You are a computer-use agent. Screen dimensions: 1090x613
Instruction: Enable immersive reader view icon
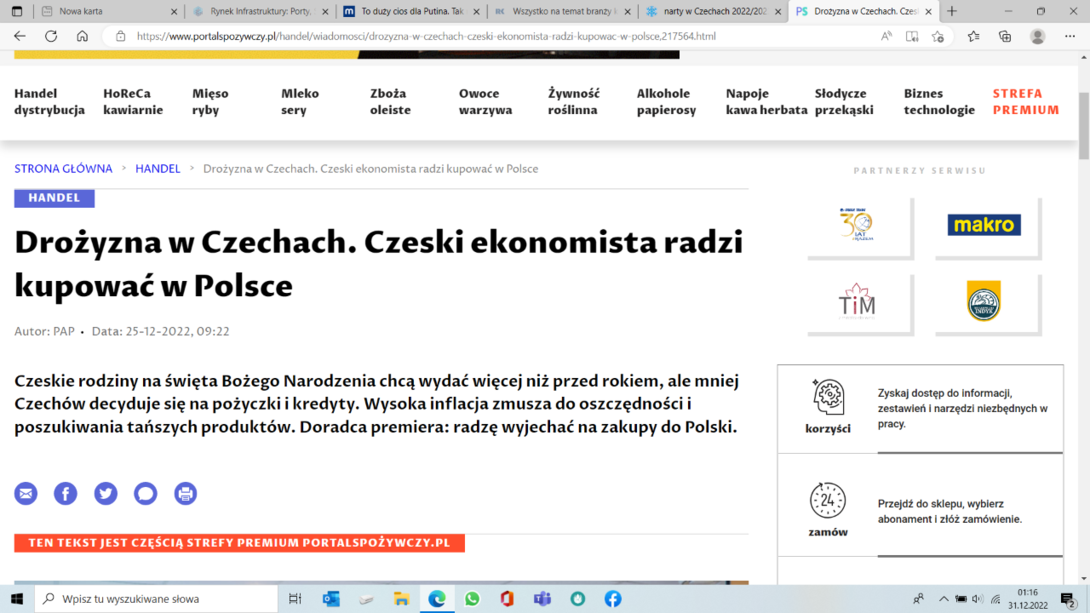[912, 36]
